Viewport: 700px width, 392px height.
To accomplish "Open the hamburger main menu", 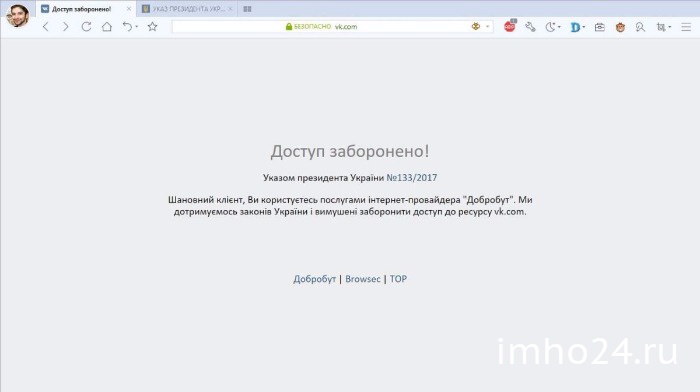I will (686, 27).
